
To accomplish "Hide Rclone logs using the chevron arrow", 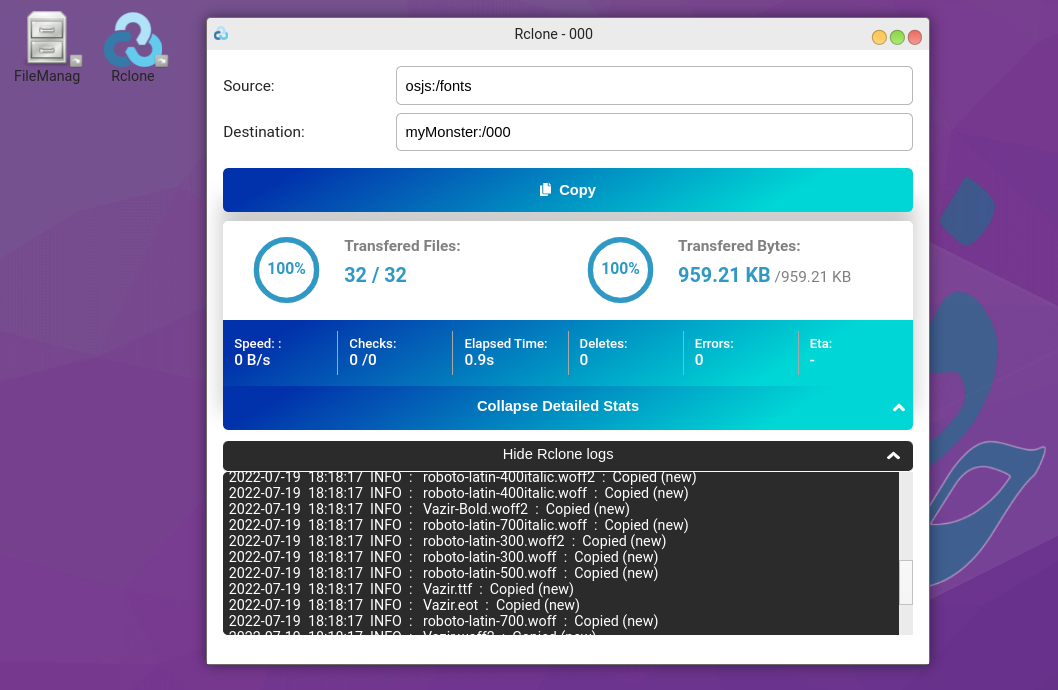I will coord(893,456).
